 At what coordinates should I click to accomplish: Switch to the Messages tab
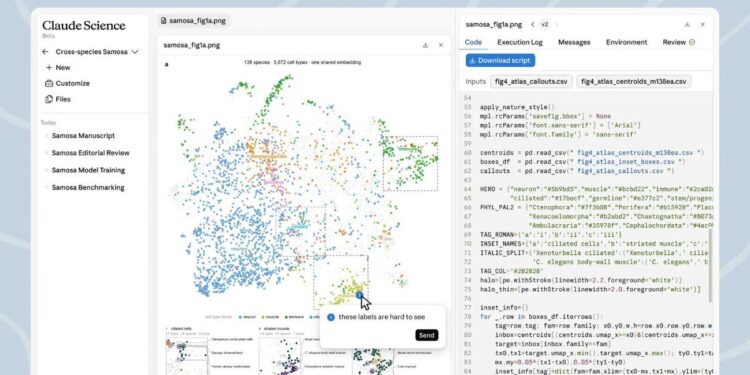[x=574, y=42]
